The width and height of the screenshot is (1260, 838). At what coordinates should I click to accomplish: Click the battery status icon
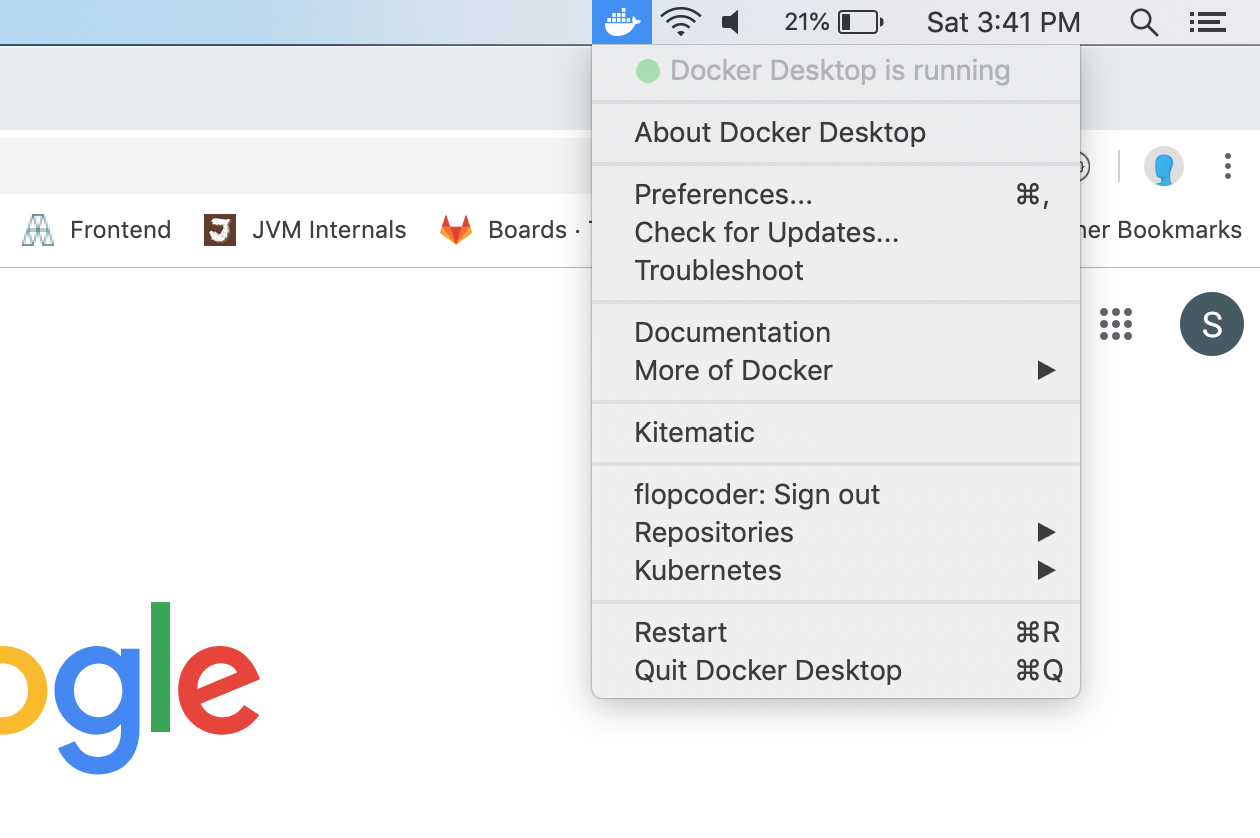(860, 22)
